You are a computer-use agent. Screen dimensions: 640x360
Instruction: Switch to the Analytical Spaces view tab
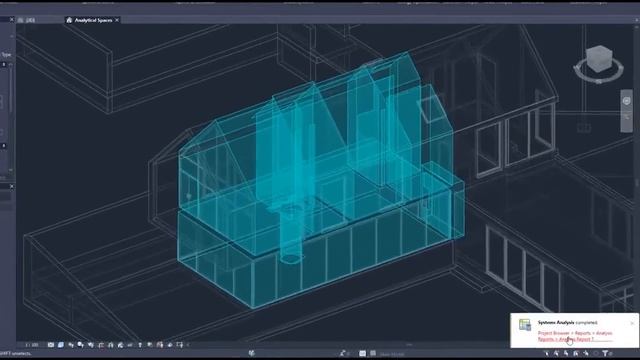coord(93,20)
